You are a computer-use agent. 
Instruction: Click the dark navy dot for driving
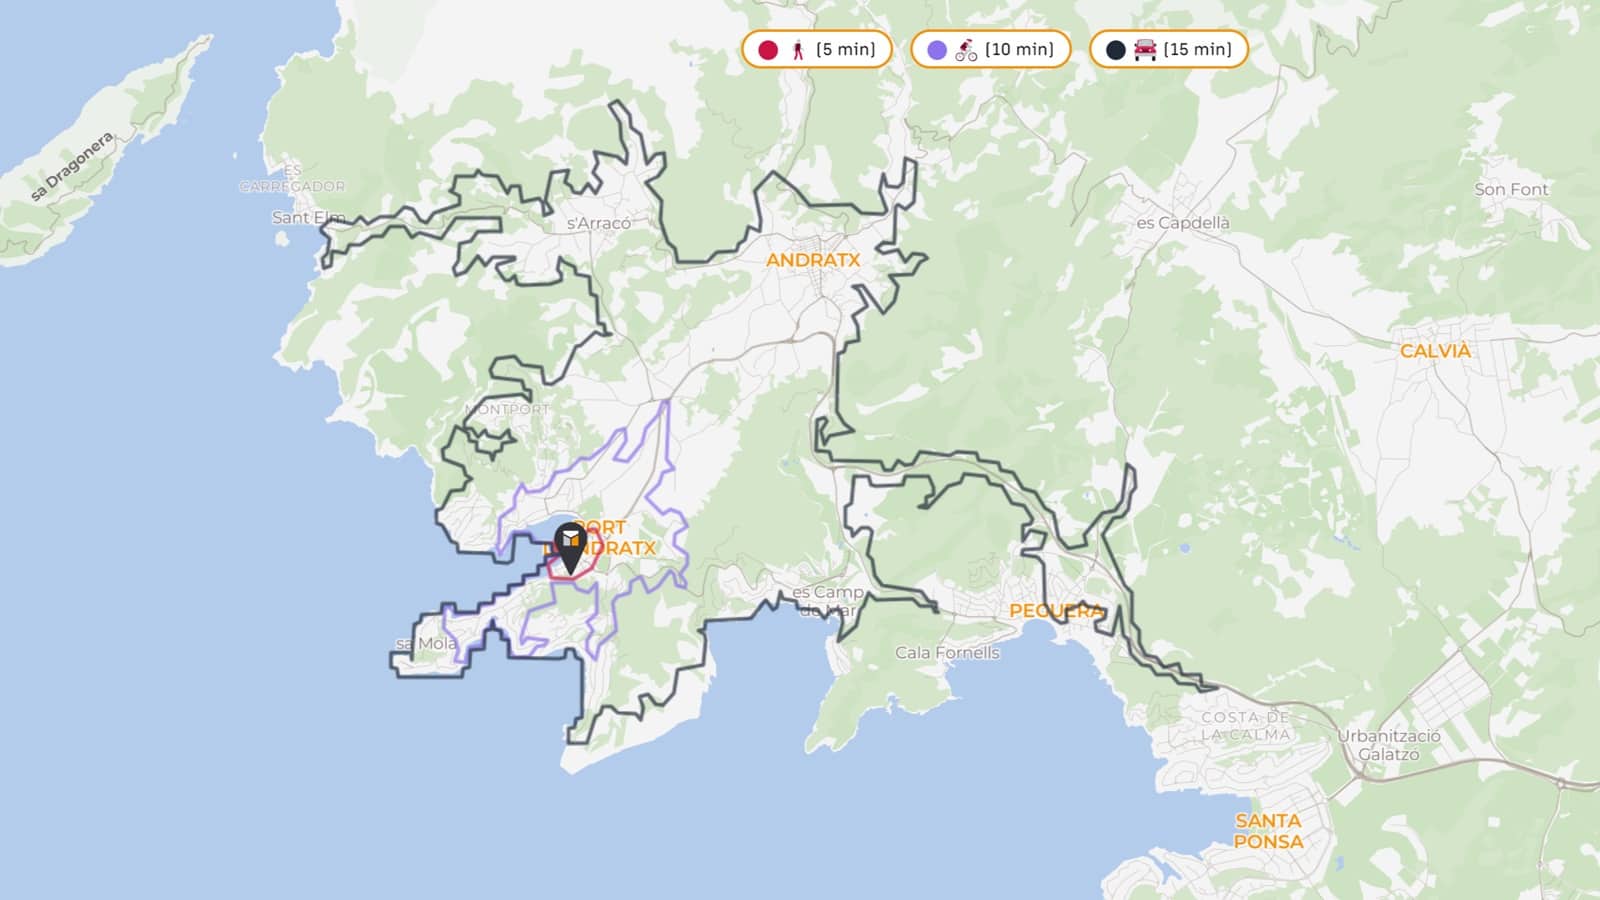pos(1116,50)
